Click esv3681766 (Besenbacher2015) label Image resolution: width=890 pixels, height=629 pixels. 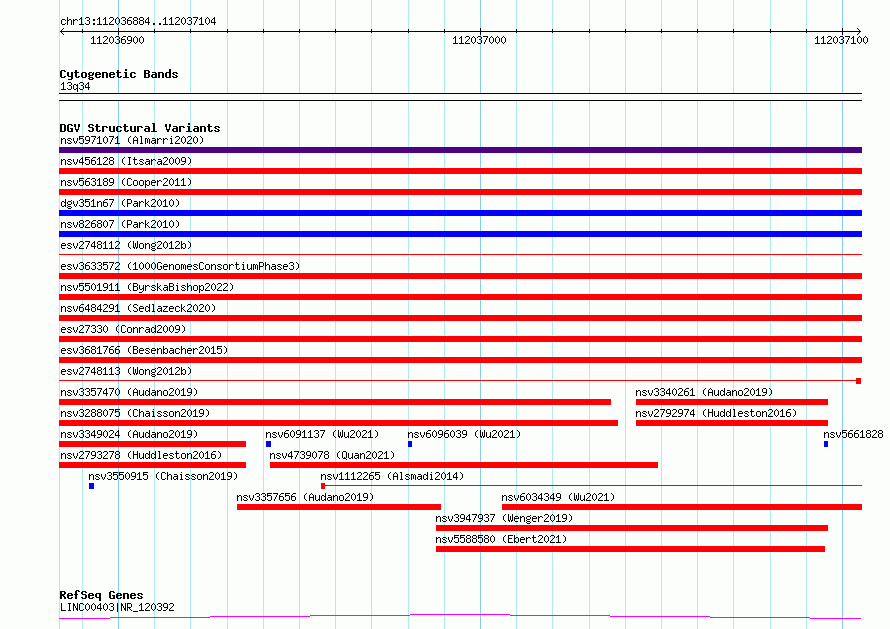coord(144,350)
